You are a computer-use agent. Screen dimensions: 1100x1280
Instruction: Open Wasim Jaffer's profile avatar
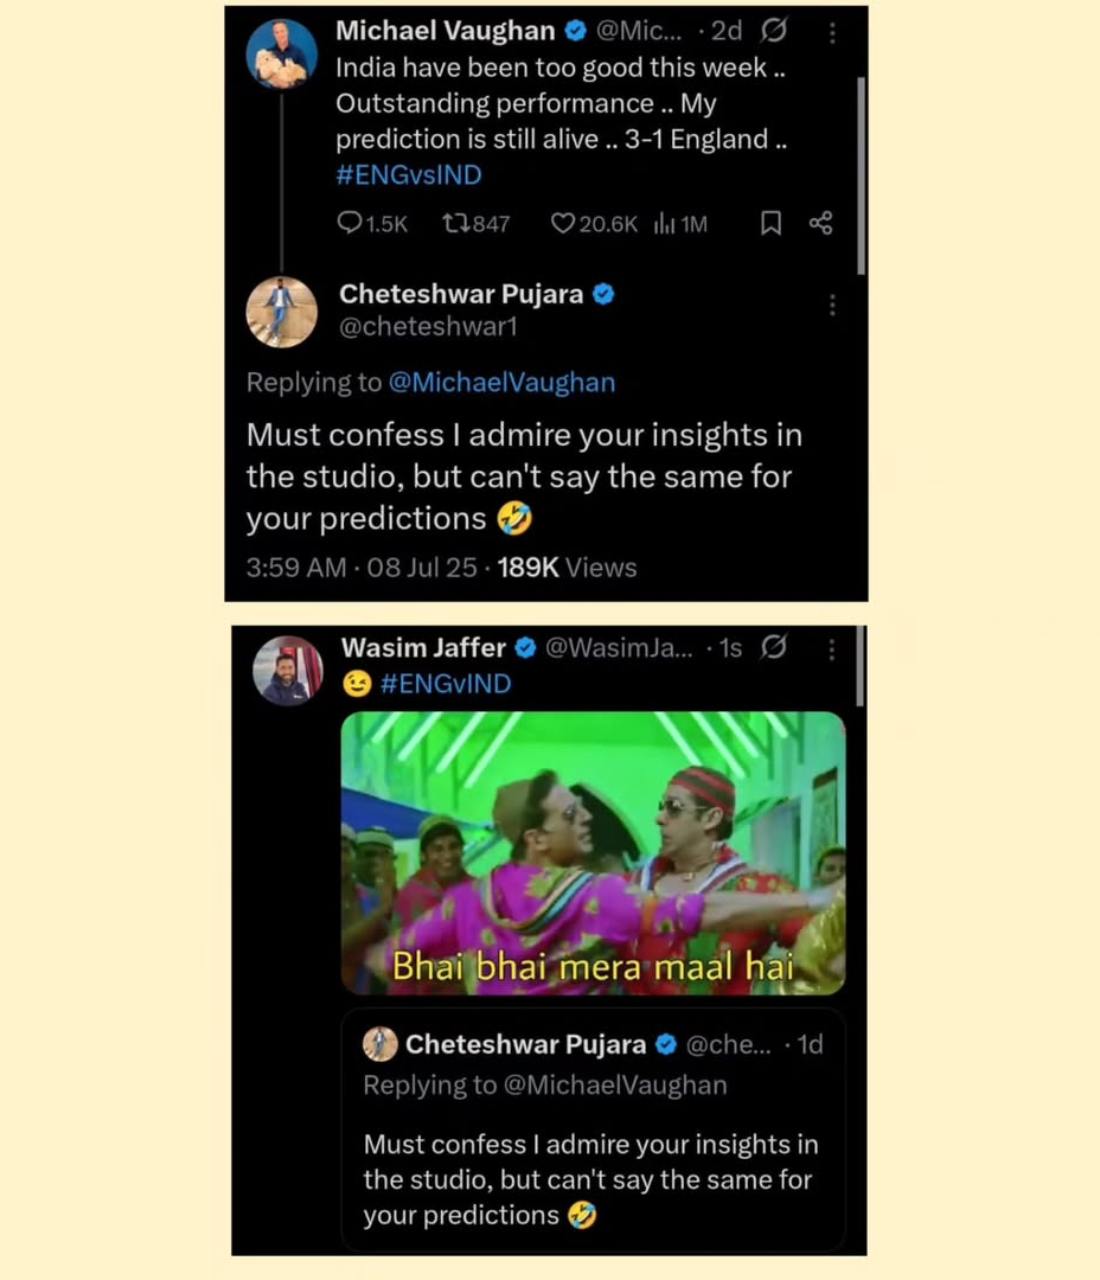point(287,670)
